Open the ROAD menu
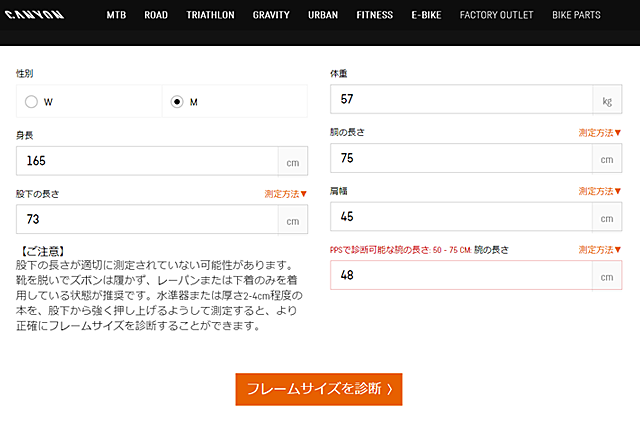The width and height of the screenshot is (640, 439). pyautogui.click(x=155, y=16)
